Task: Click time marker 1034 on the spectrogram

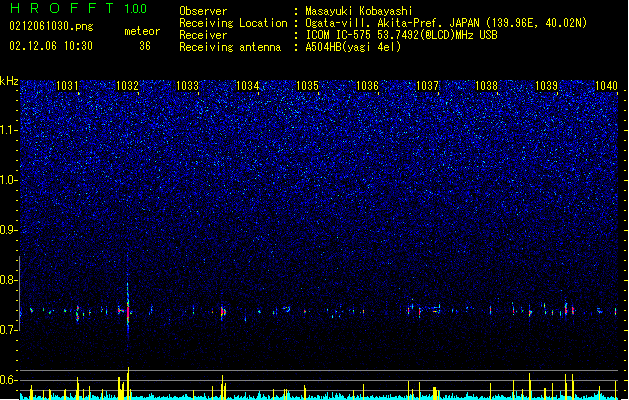Action: [248, 85]
